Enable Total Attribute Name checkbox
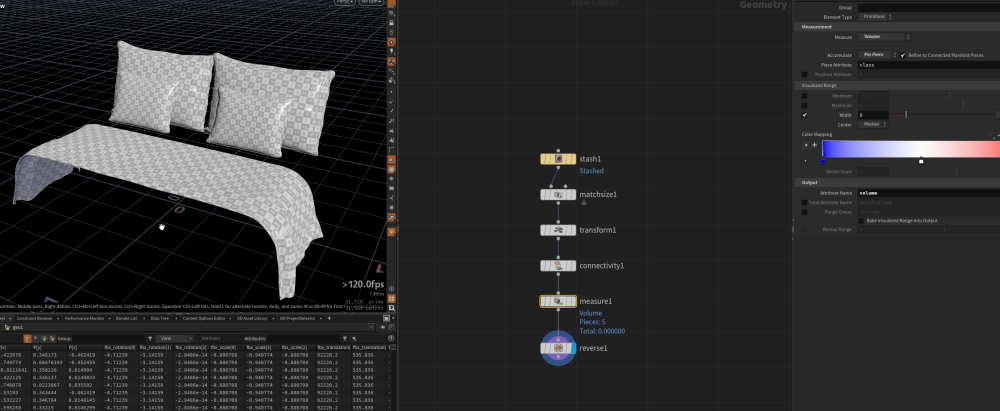This screenshot has height=411, width=1000. point(805,202)
